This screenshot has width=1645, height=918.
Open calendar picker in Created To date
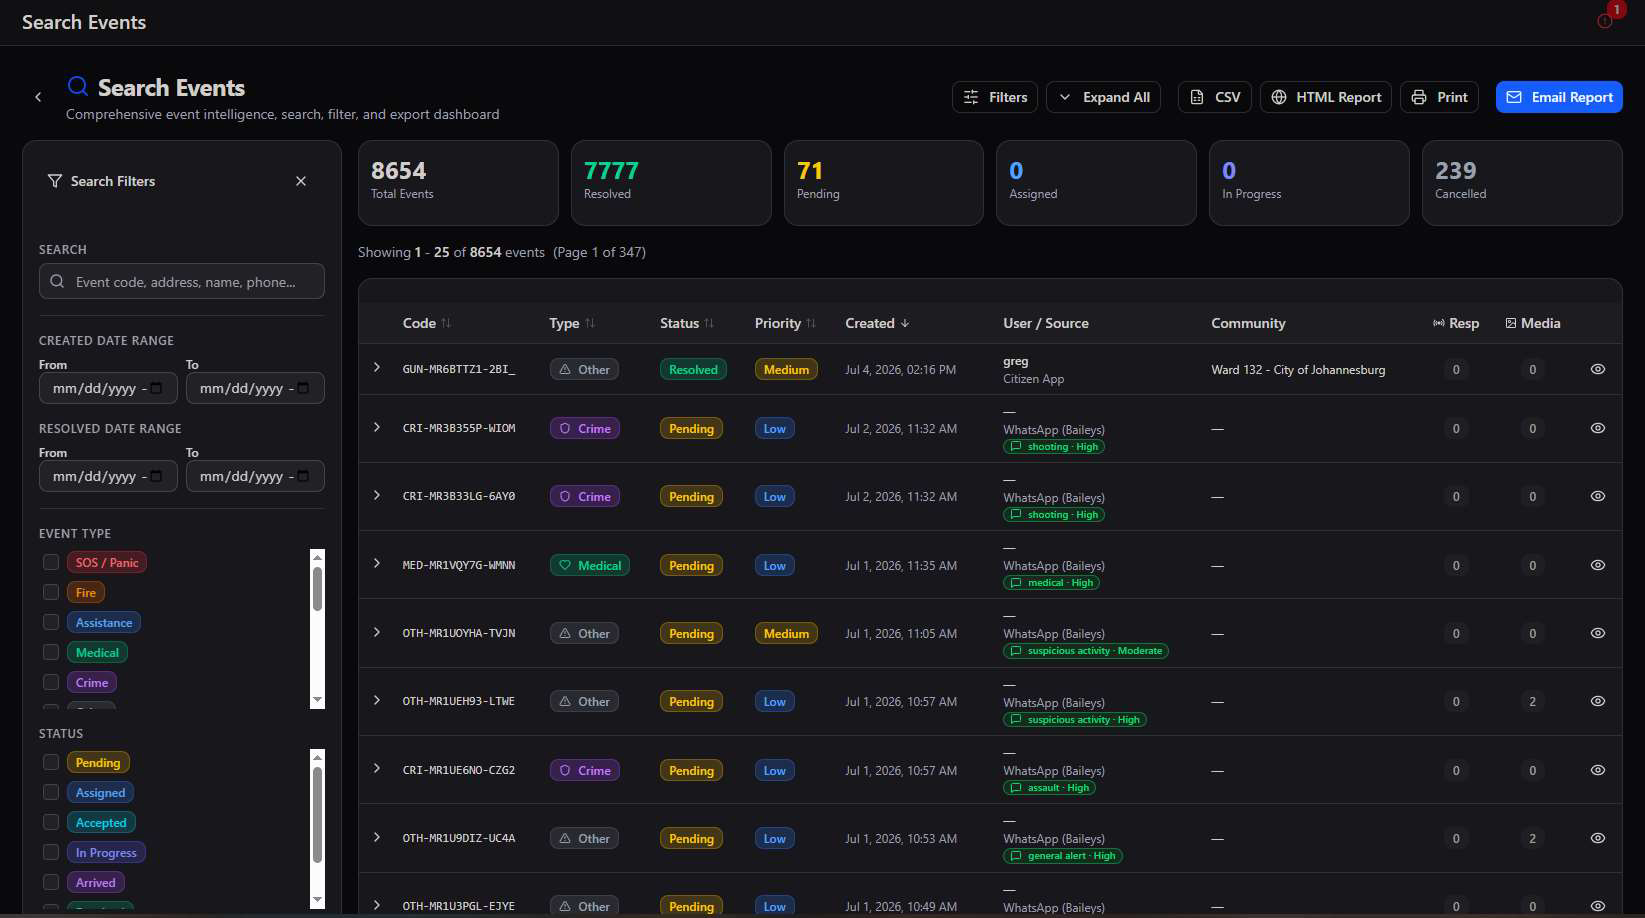[303, 388]
